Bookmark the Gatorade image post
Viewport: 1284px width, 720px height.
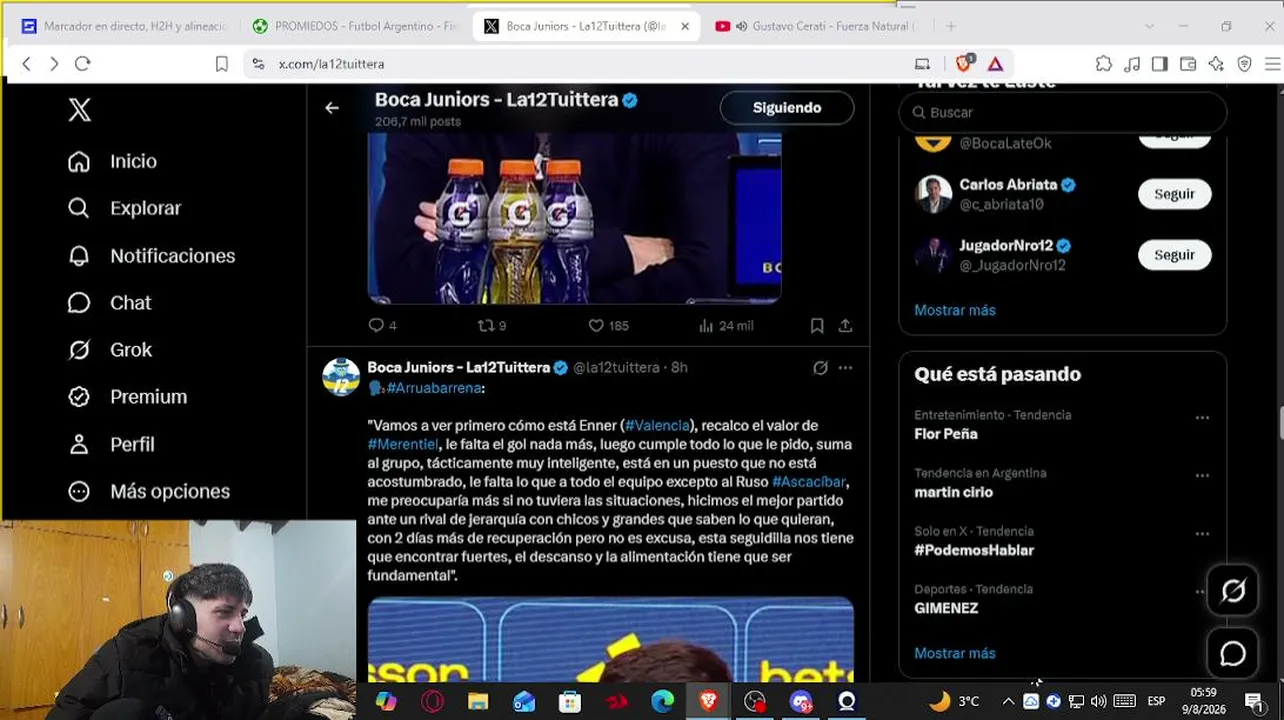point(817,325)
